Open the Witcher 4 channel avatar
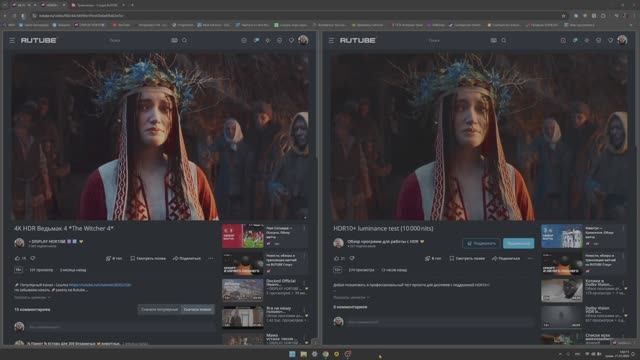The width and height of the screenshot is (640, 360). (19, 243)
